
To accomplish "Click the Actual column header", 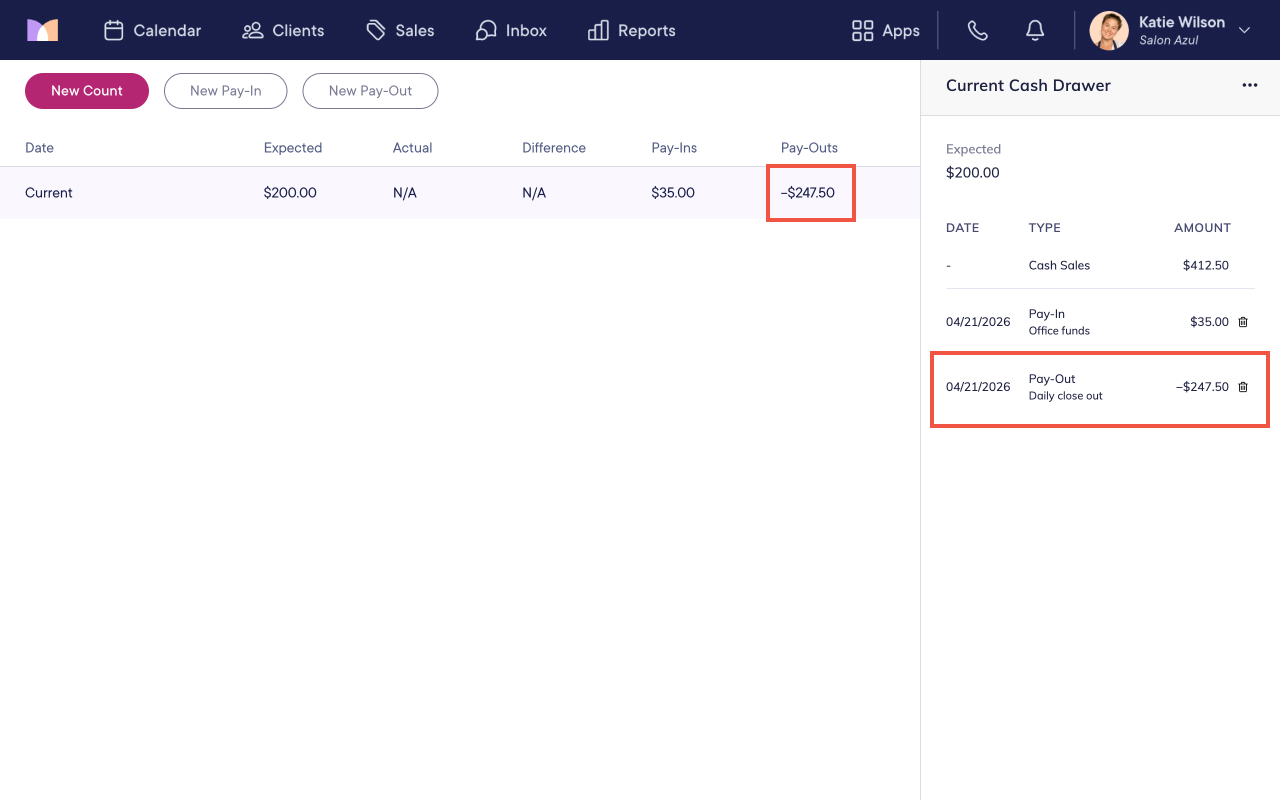I will [x=412, y=147].
